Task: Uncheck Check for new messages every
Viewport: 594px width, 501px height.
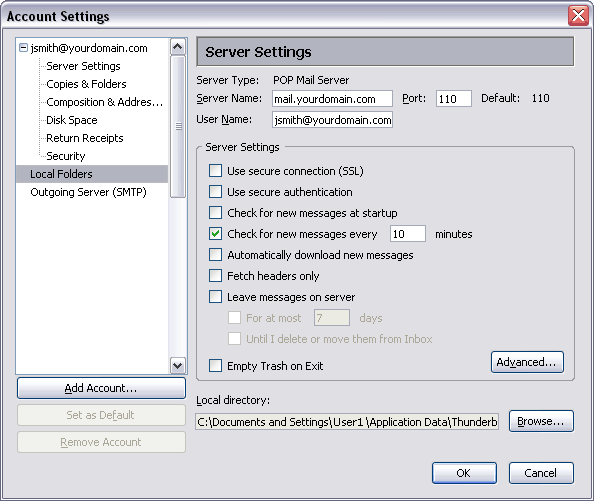Action: pos(216,234)
